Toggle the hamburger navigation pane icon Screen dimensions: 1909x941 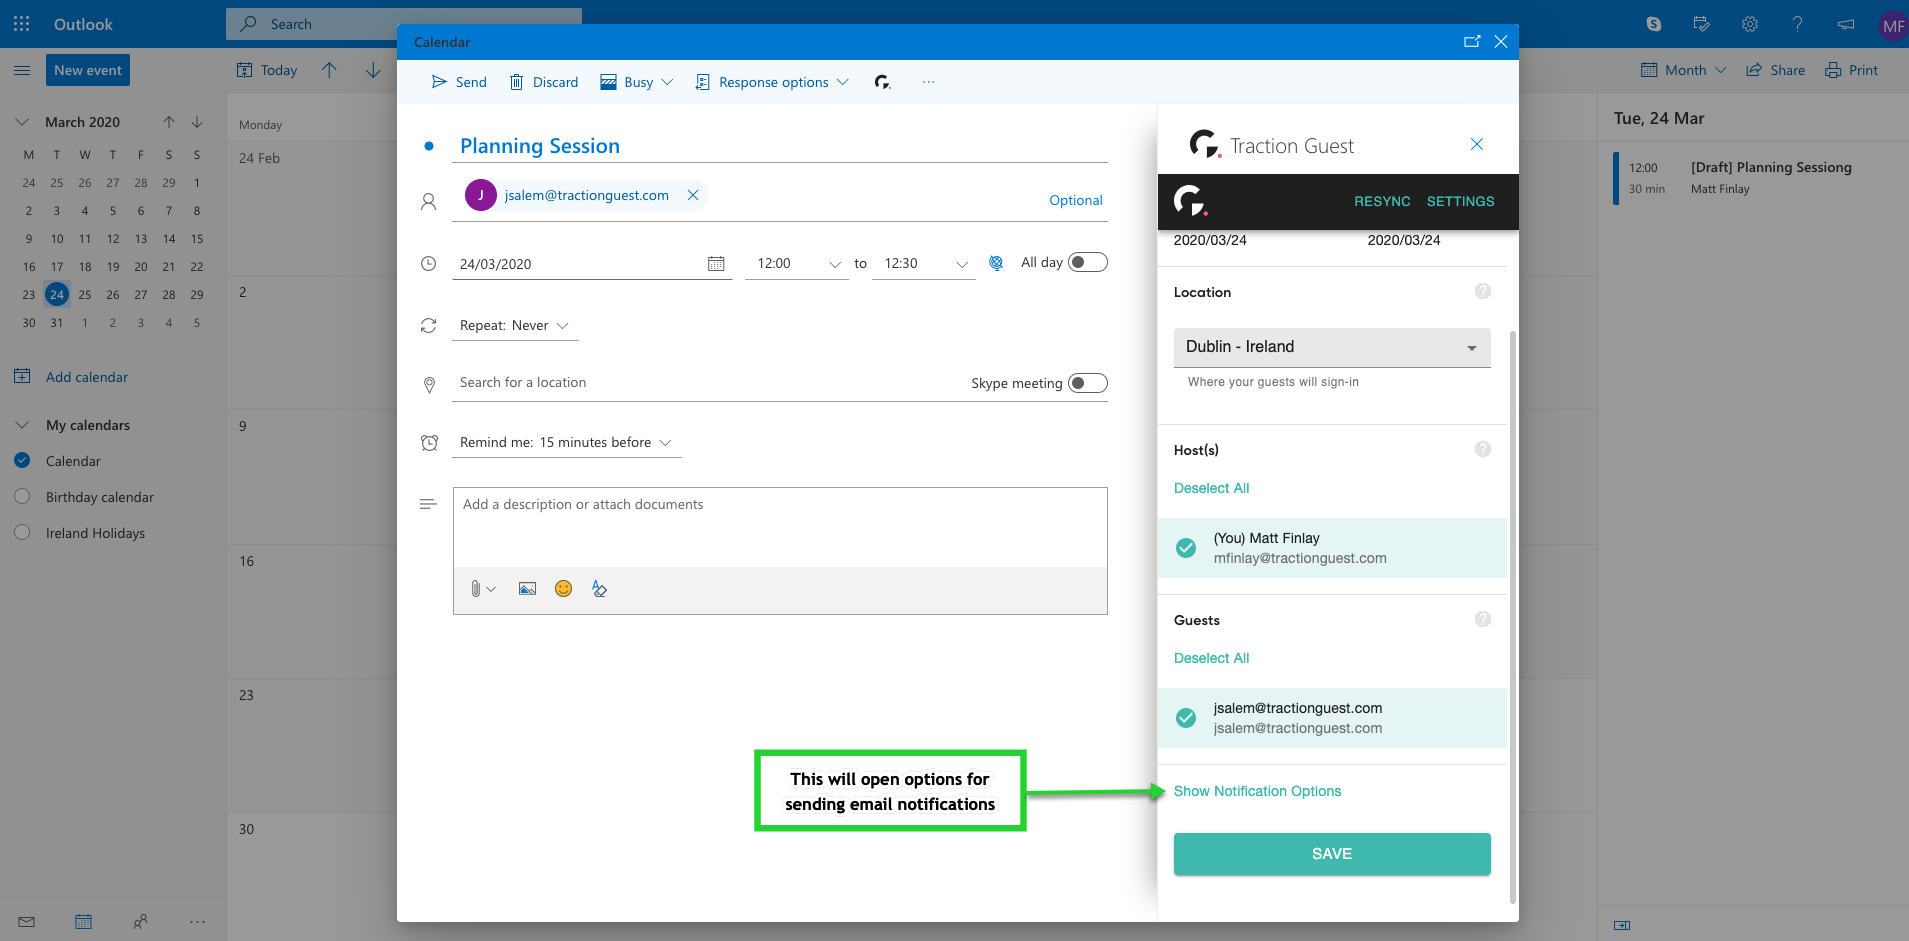point(22,70)
